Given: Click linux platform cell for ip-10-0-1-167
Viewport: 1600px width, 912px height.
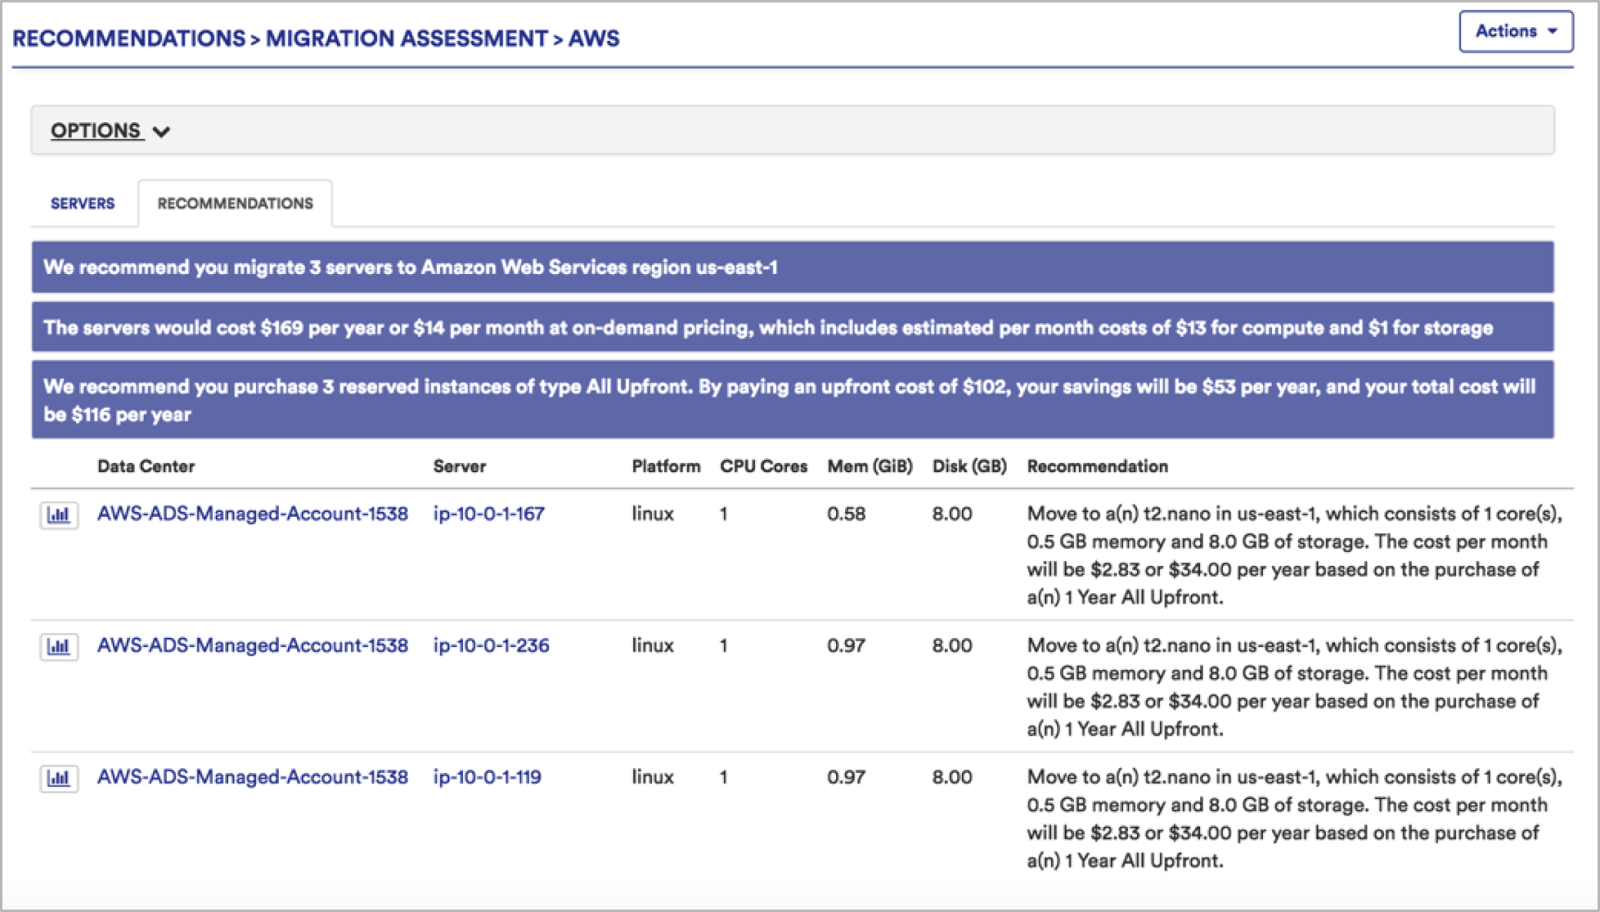Looking at the screenshot, I should coord(653,514).
